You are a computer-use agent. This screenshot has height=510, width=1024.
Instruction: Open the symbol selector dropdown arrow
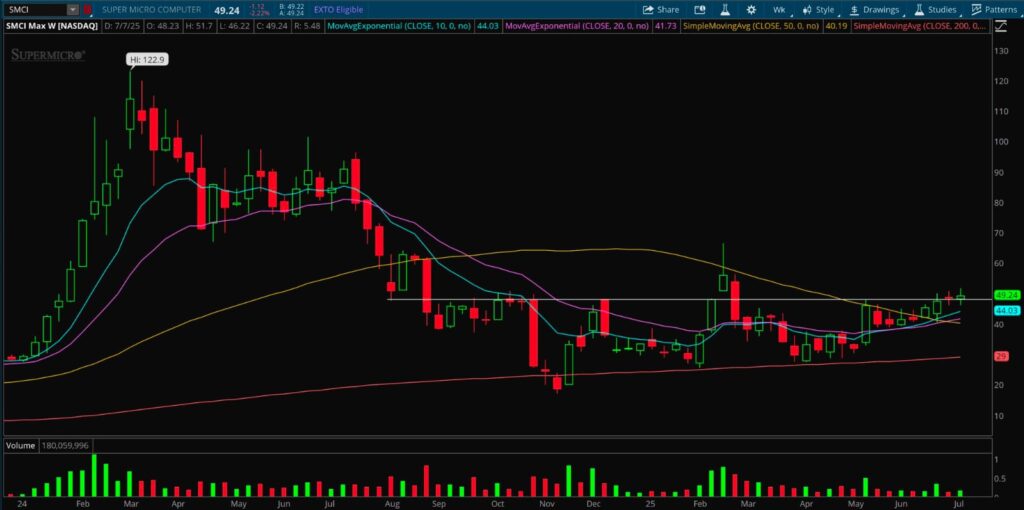(x=72, y=10)
